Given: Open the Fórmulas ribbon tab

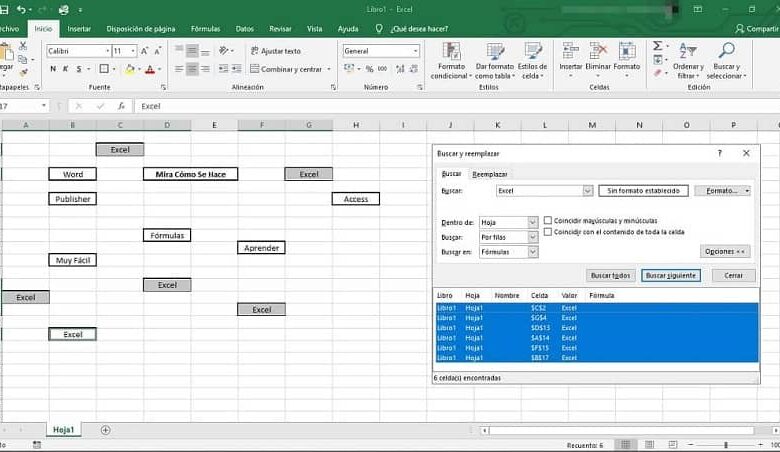Looking at the screenshot, I should (x=205, y=29).
